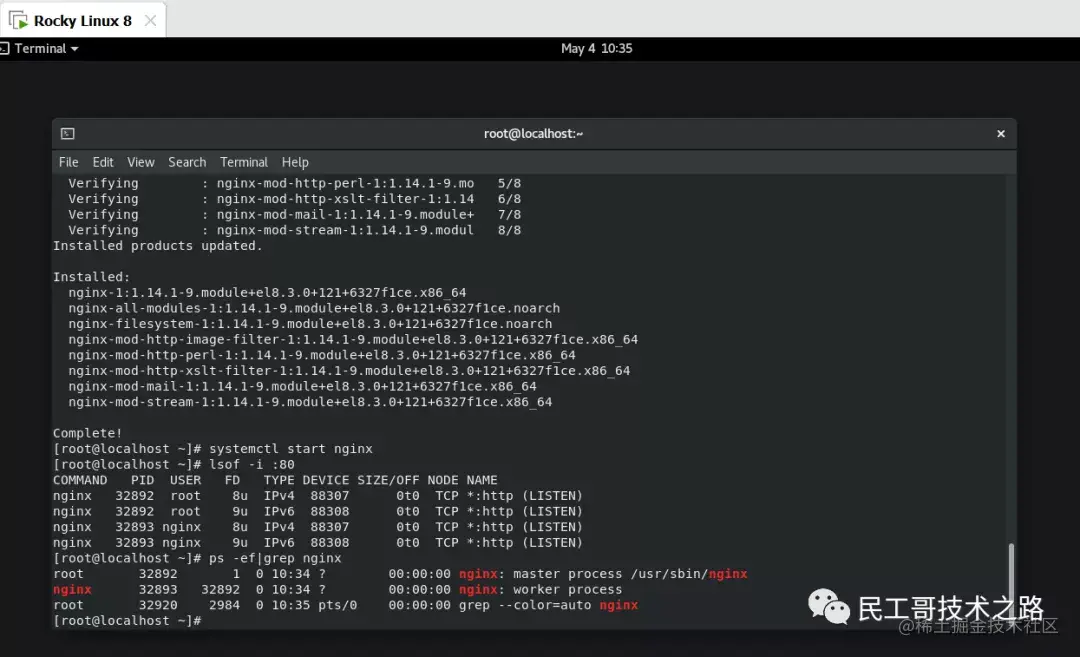Open the Help menu
The image size is (1080, 657).
click(x=295, y=162)
